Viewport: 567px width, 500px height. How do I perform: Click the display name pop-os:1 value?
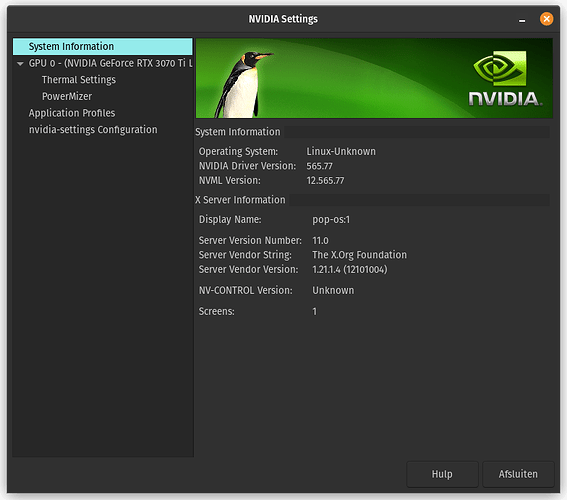tap(331, 219)
